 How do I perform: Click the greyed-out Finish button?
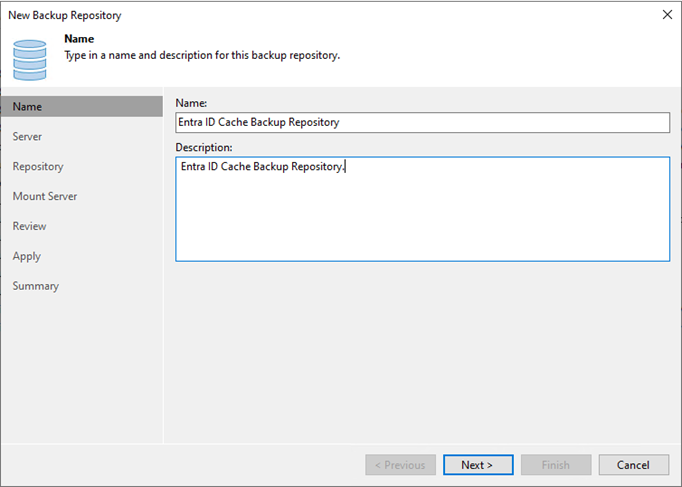point(556,465)
